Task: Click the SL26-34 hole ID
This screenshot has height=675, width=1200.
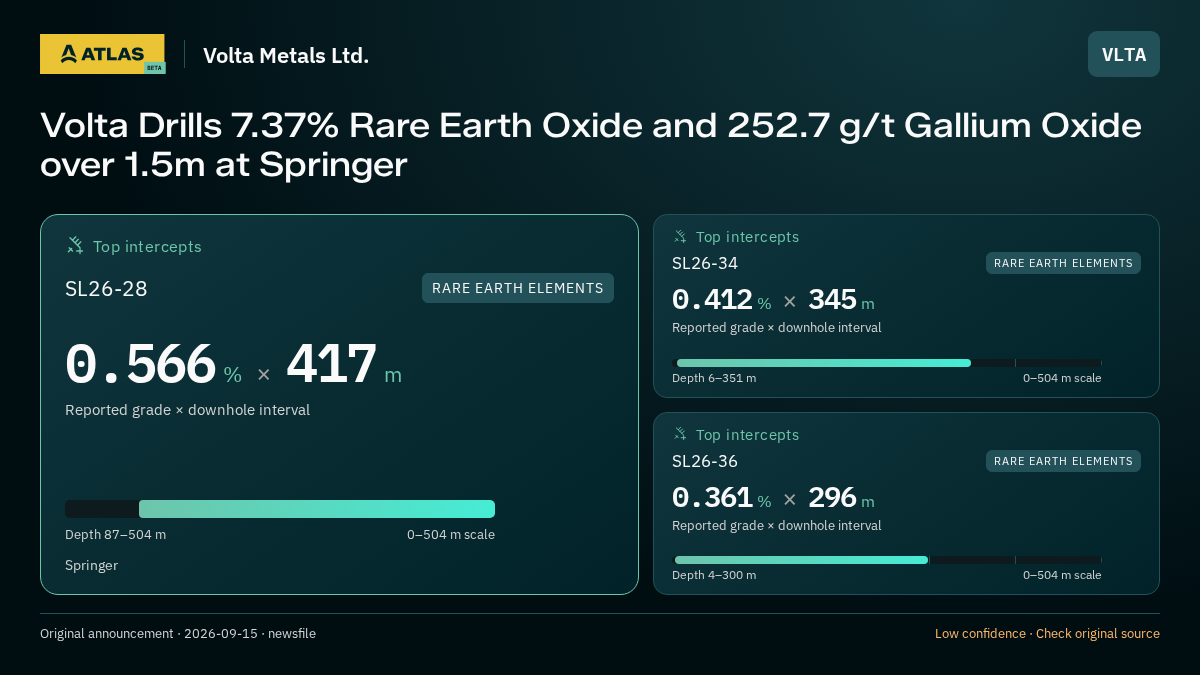Action: coord(705,263)
